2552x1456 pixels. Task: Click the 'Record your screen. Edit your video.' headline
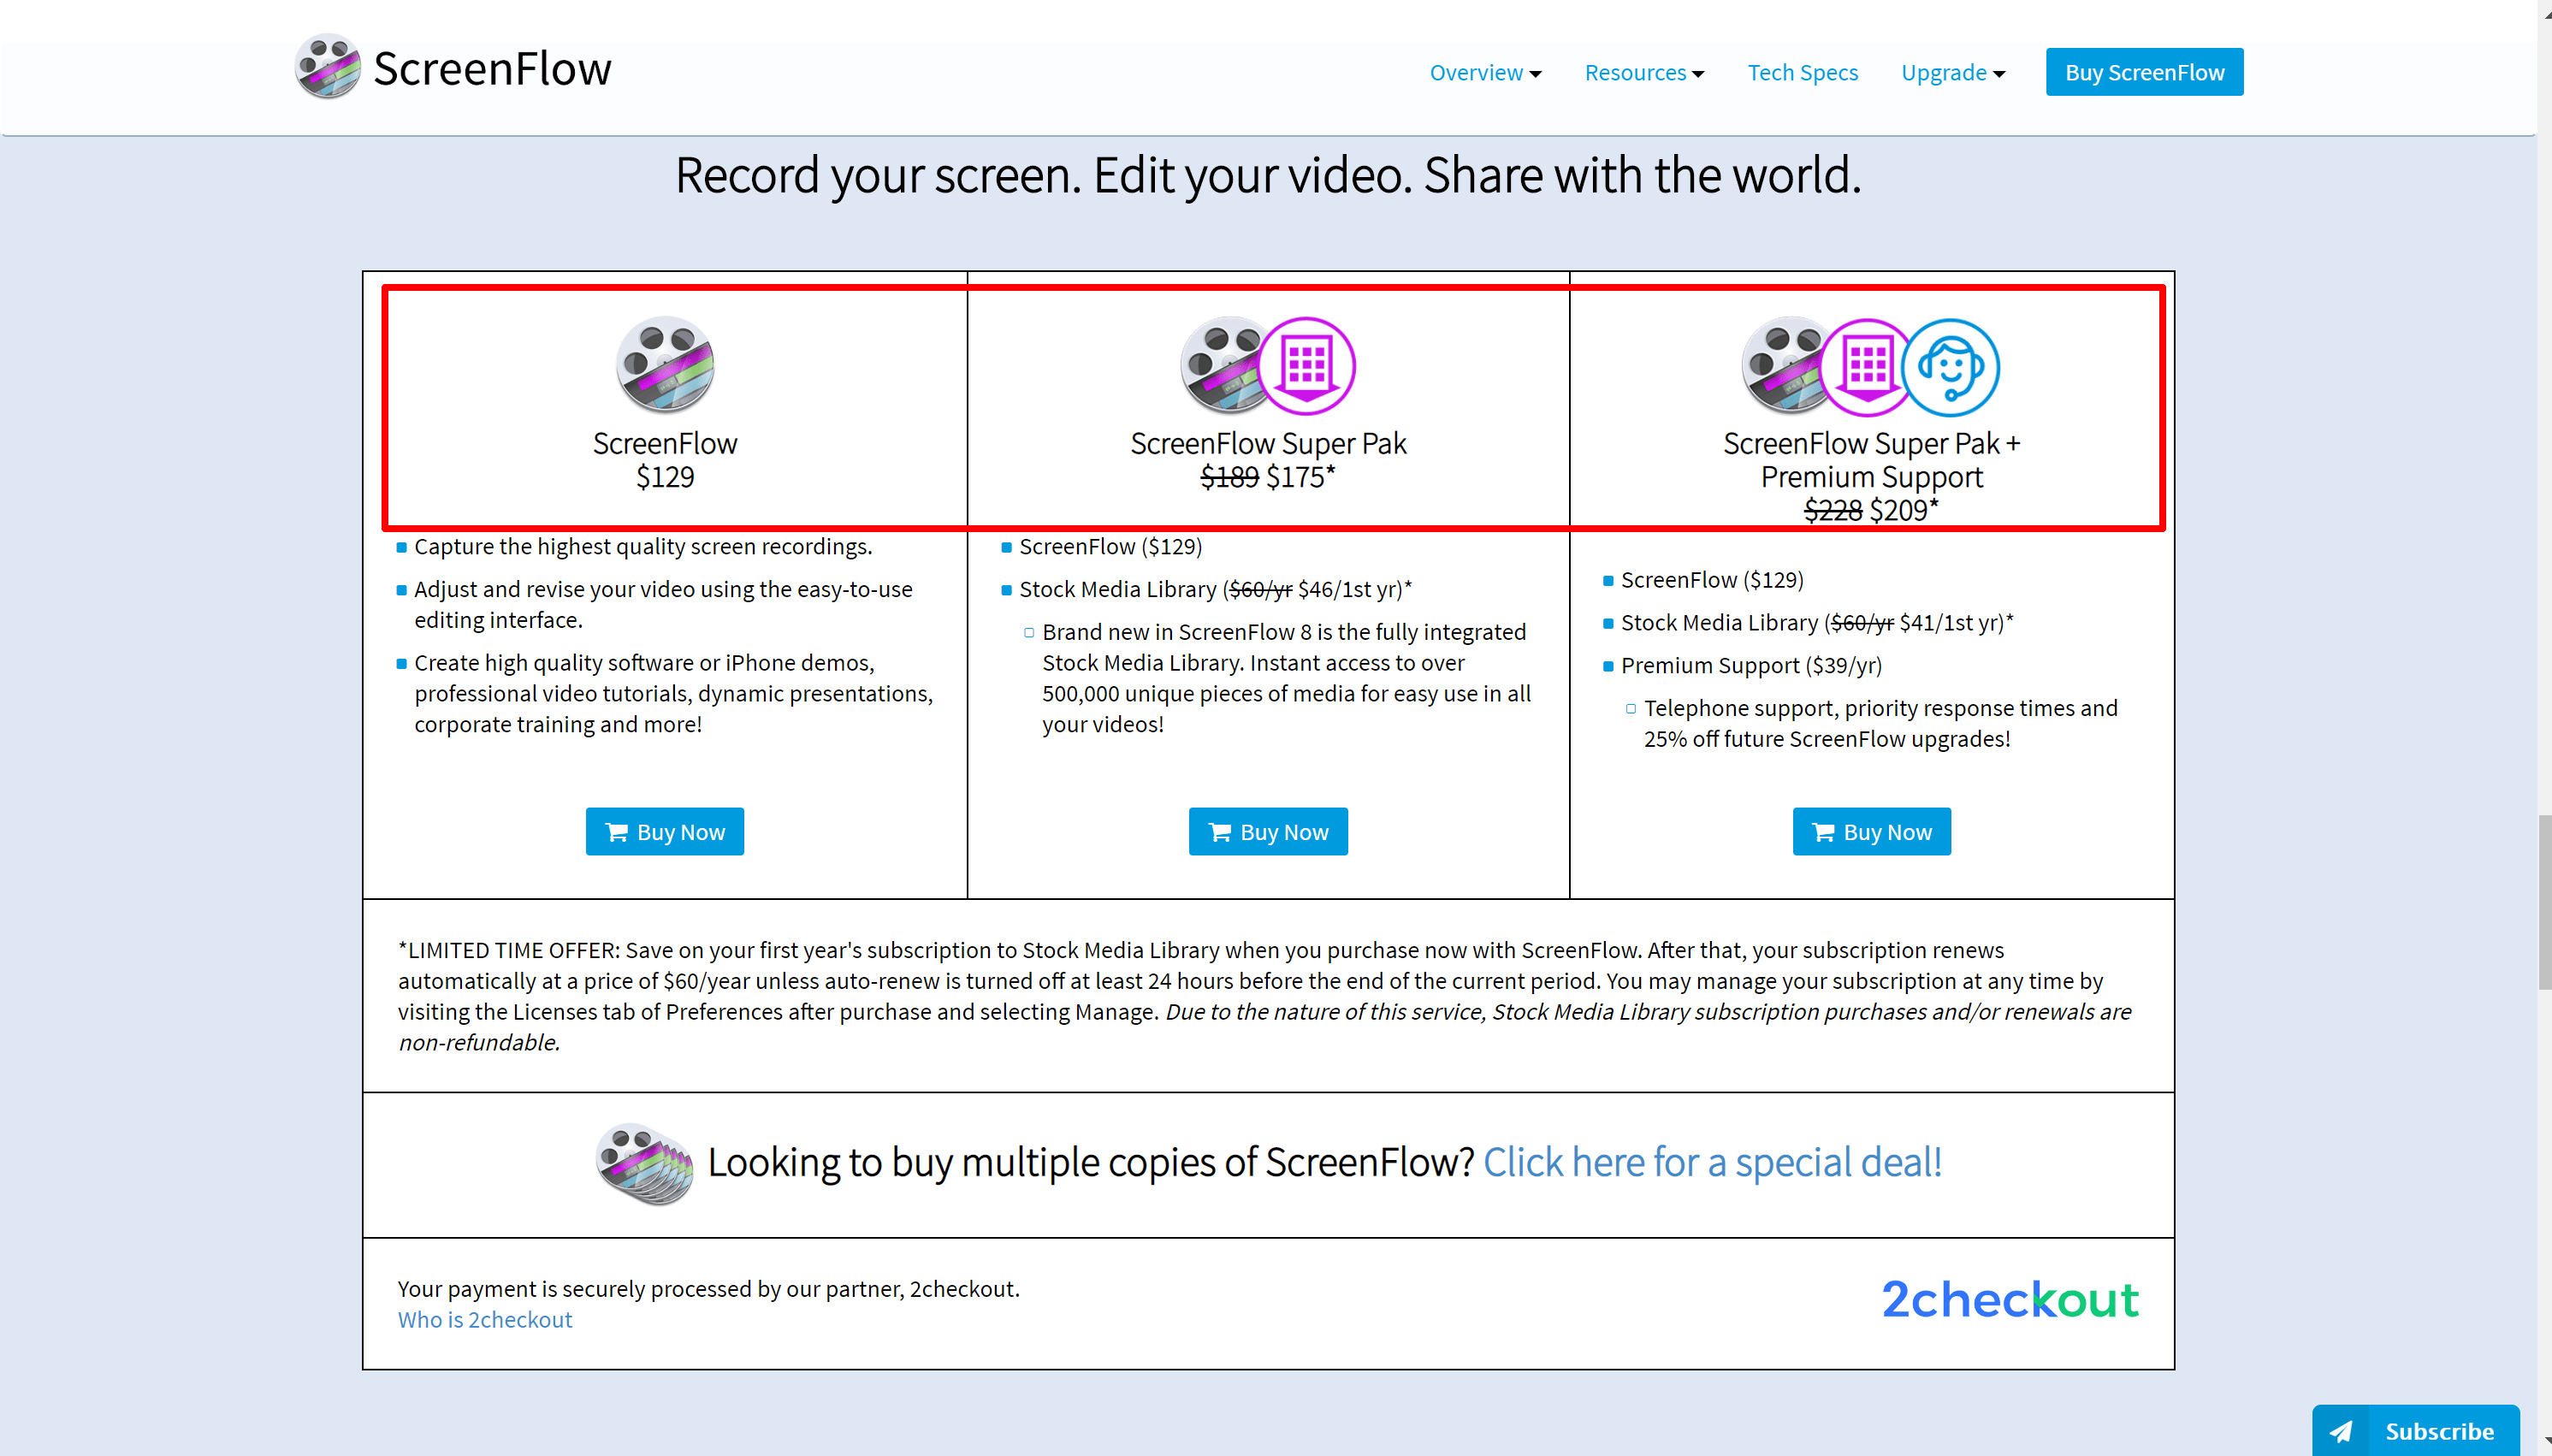(x=1268, y=175)
